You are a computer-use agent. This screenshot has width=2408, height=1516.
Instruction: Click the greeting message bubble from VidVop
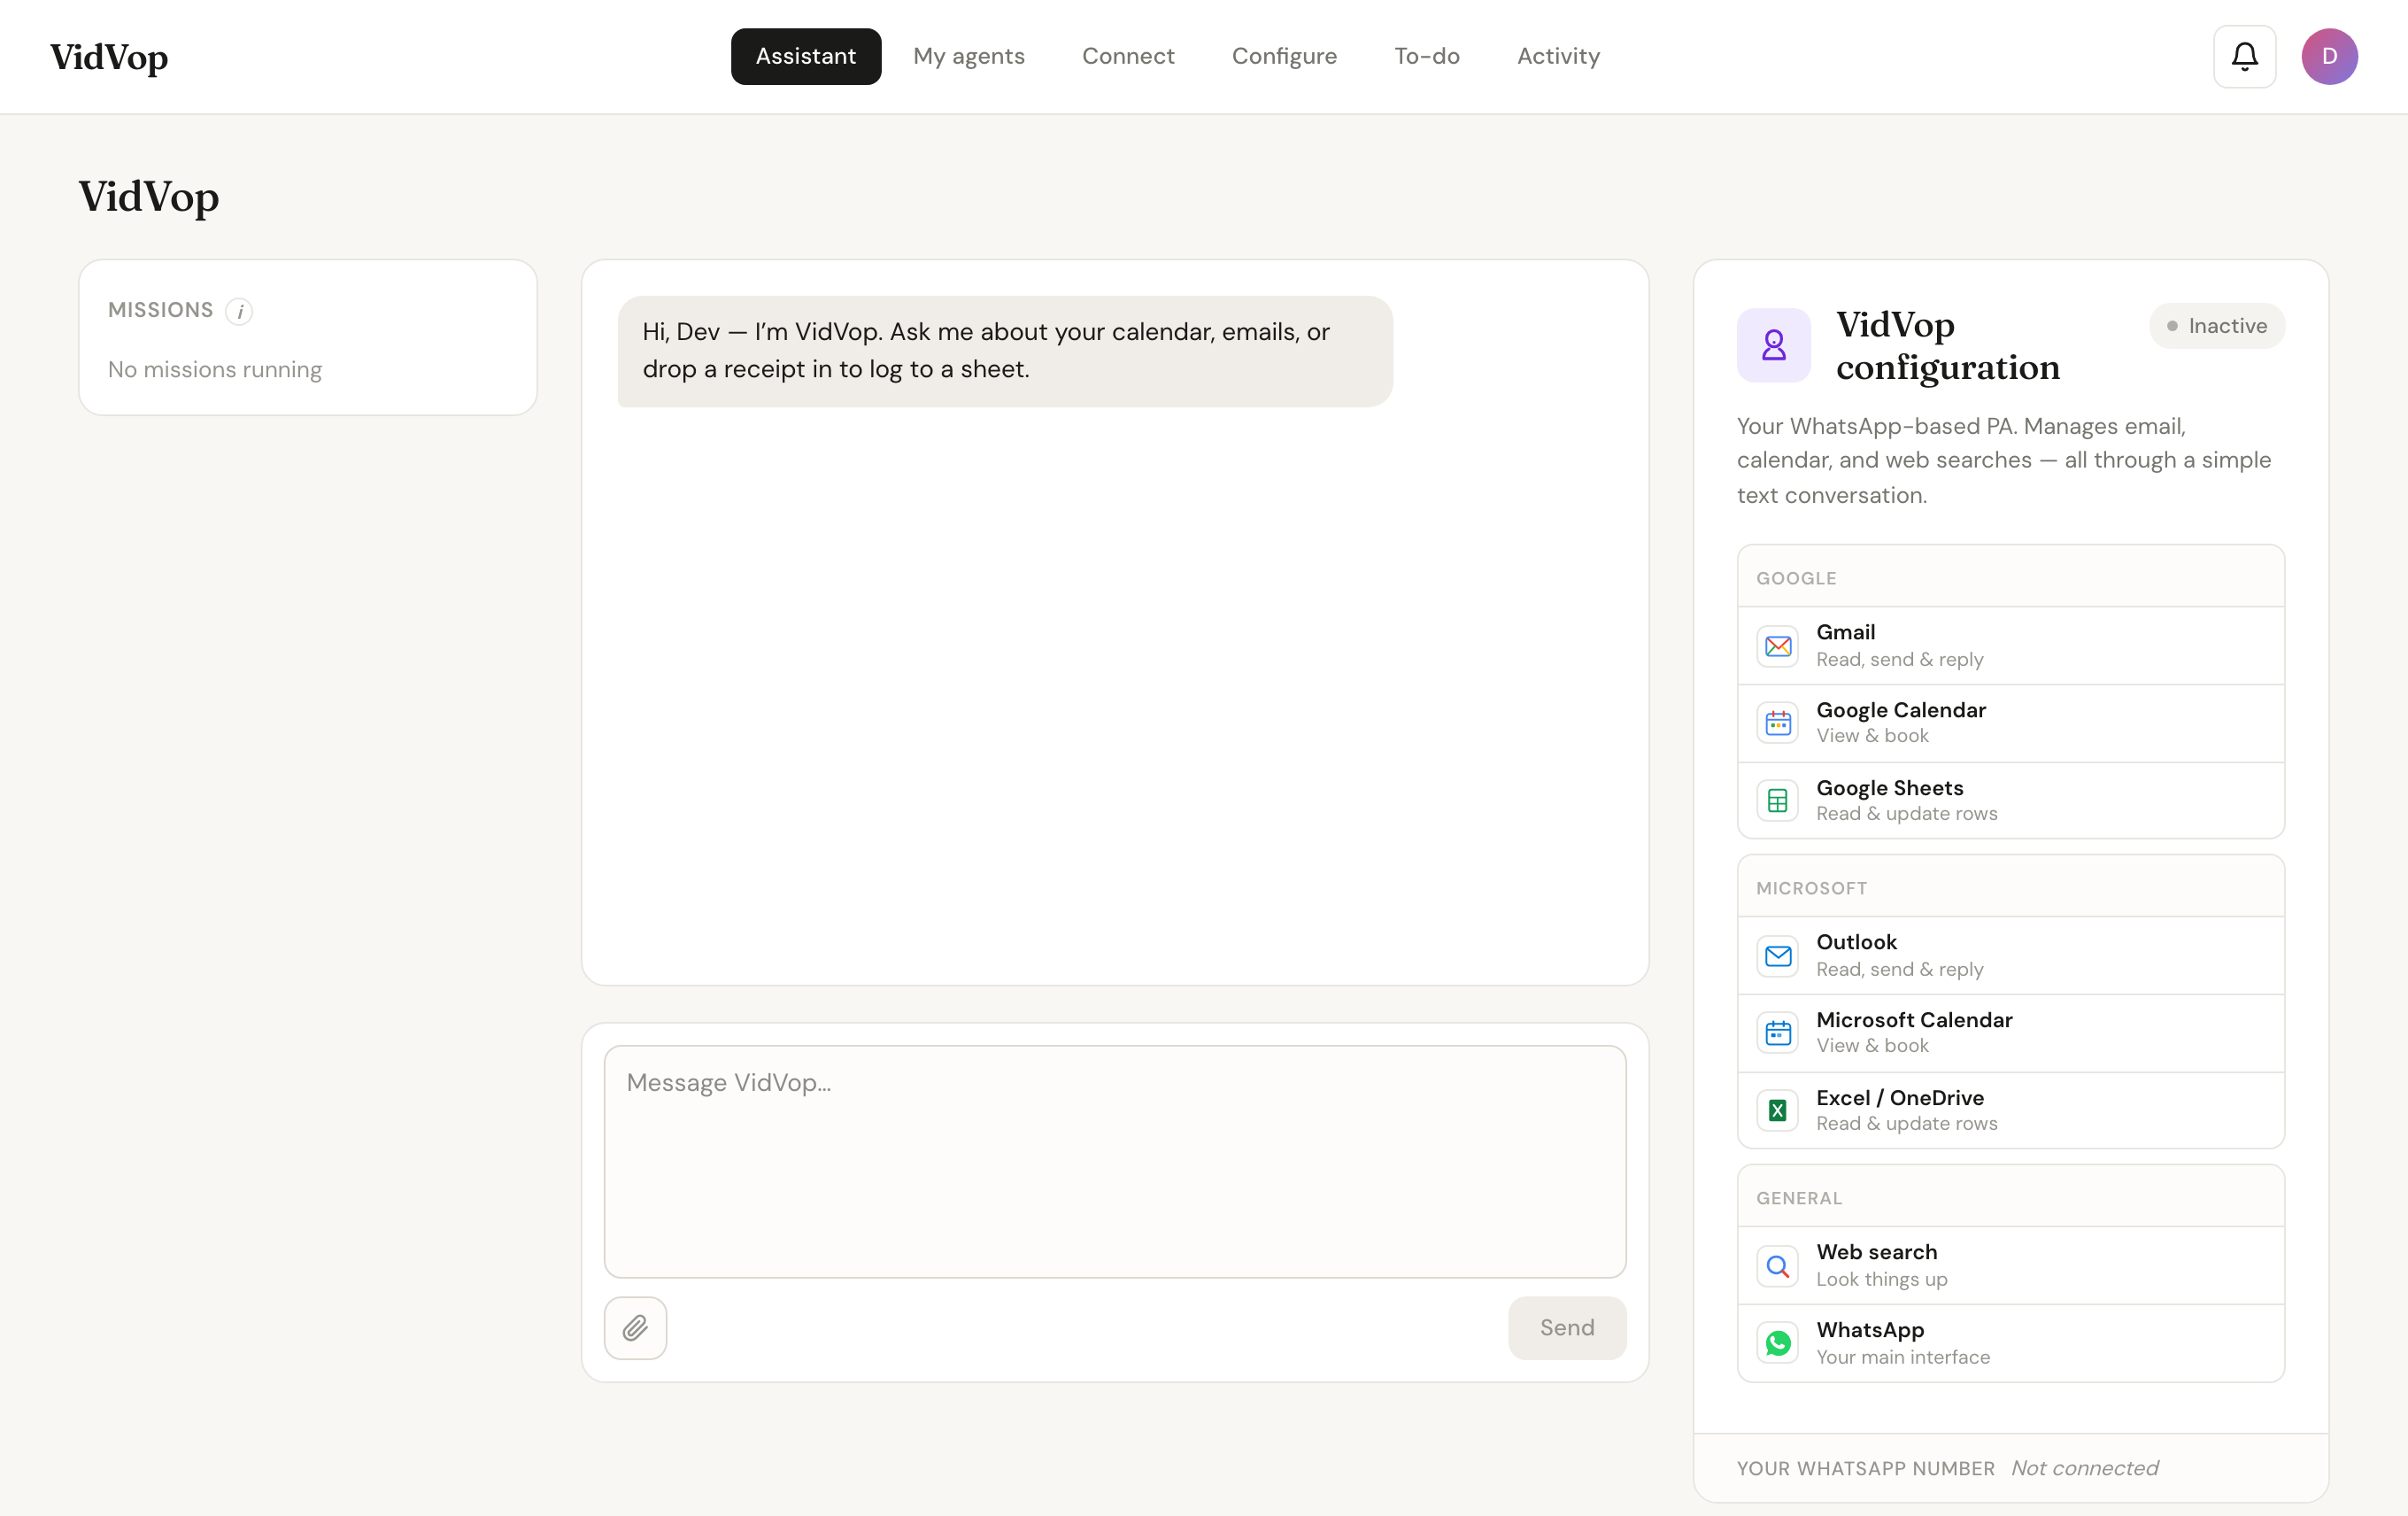coord(1005,351)
